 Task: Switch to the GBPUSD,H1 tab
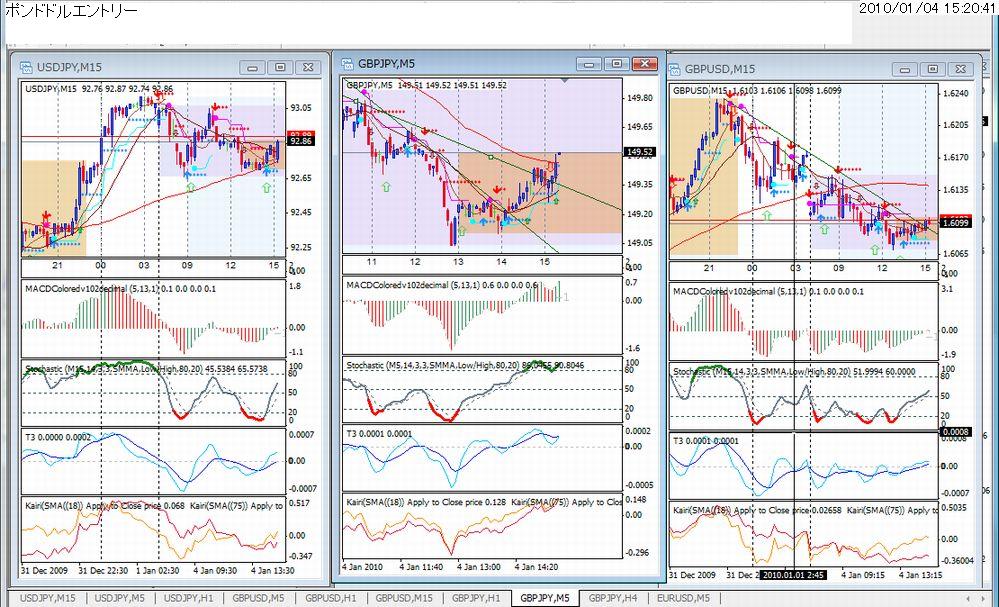click(x=331, y=598)
